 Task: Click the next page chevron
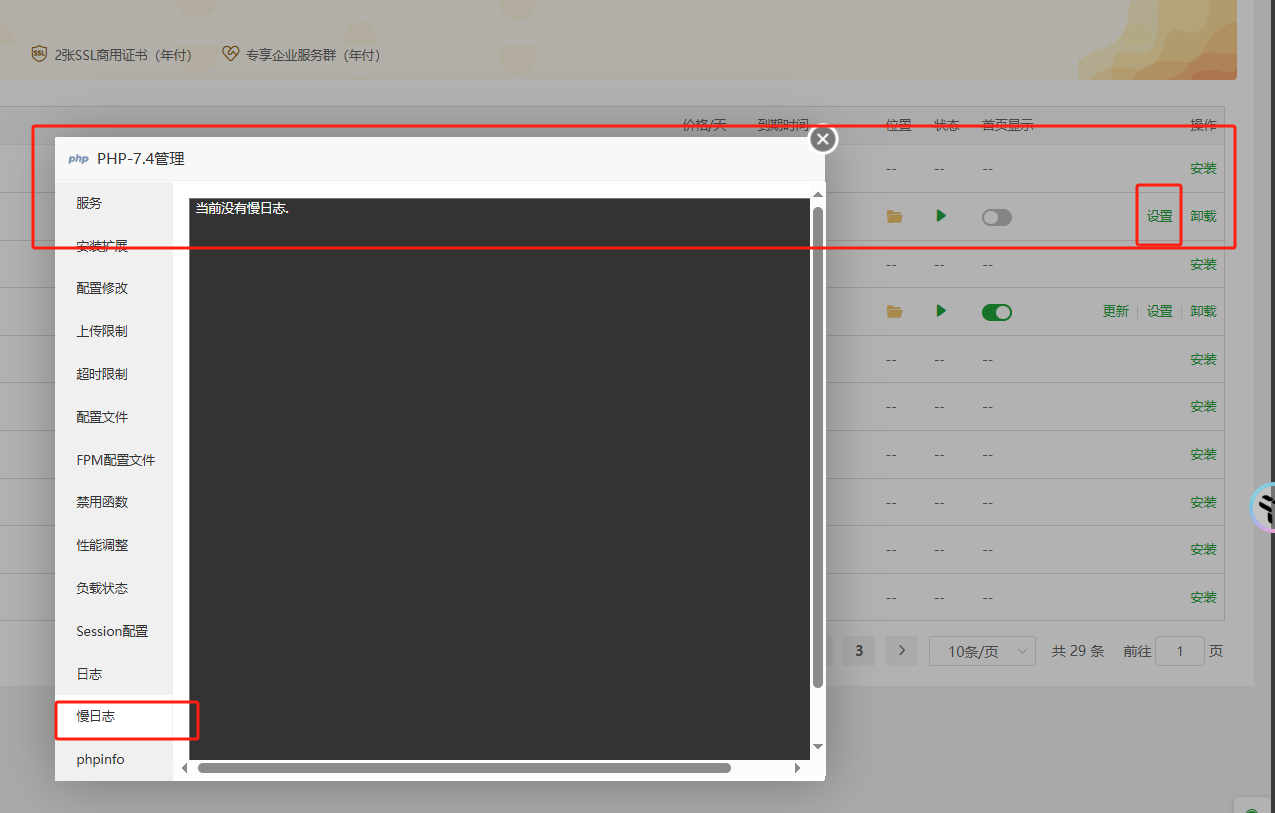[x=902, y=651]
